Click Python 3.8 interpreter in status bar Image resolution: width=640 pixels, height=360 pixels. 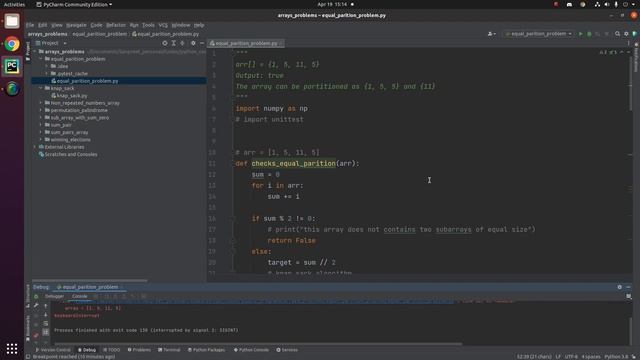tap(616, 357)
